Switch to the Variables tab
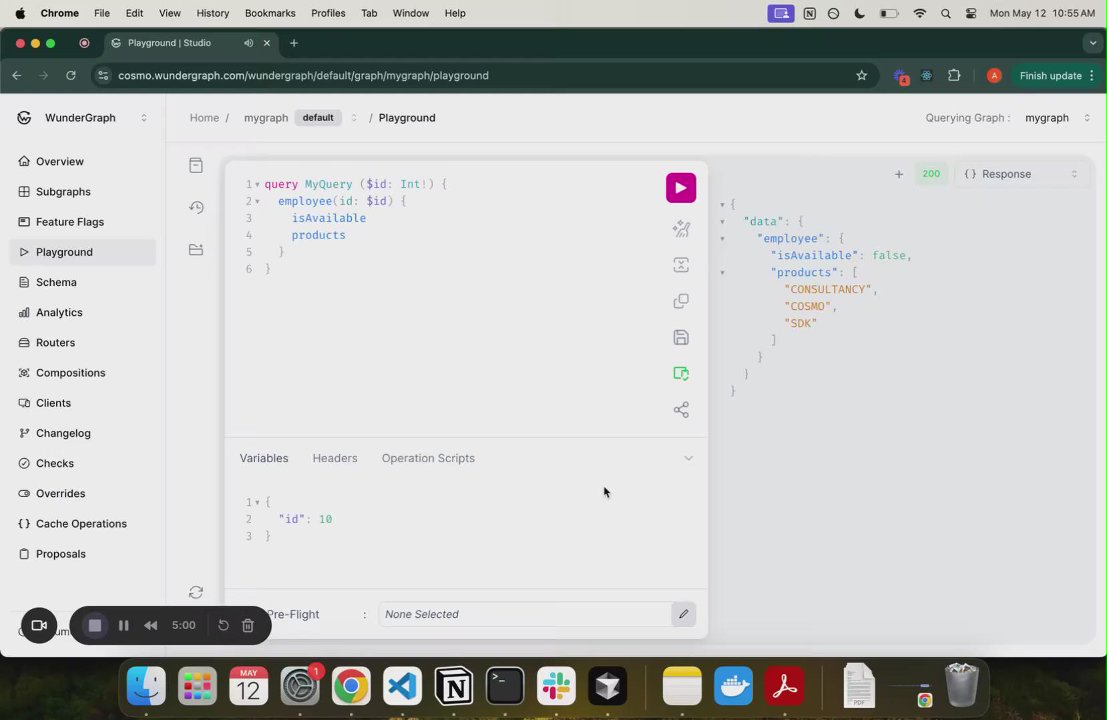Viewport: 1107px width, 720px height. (x=263, y=458)
